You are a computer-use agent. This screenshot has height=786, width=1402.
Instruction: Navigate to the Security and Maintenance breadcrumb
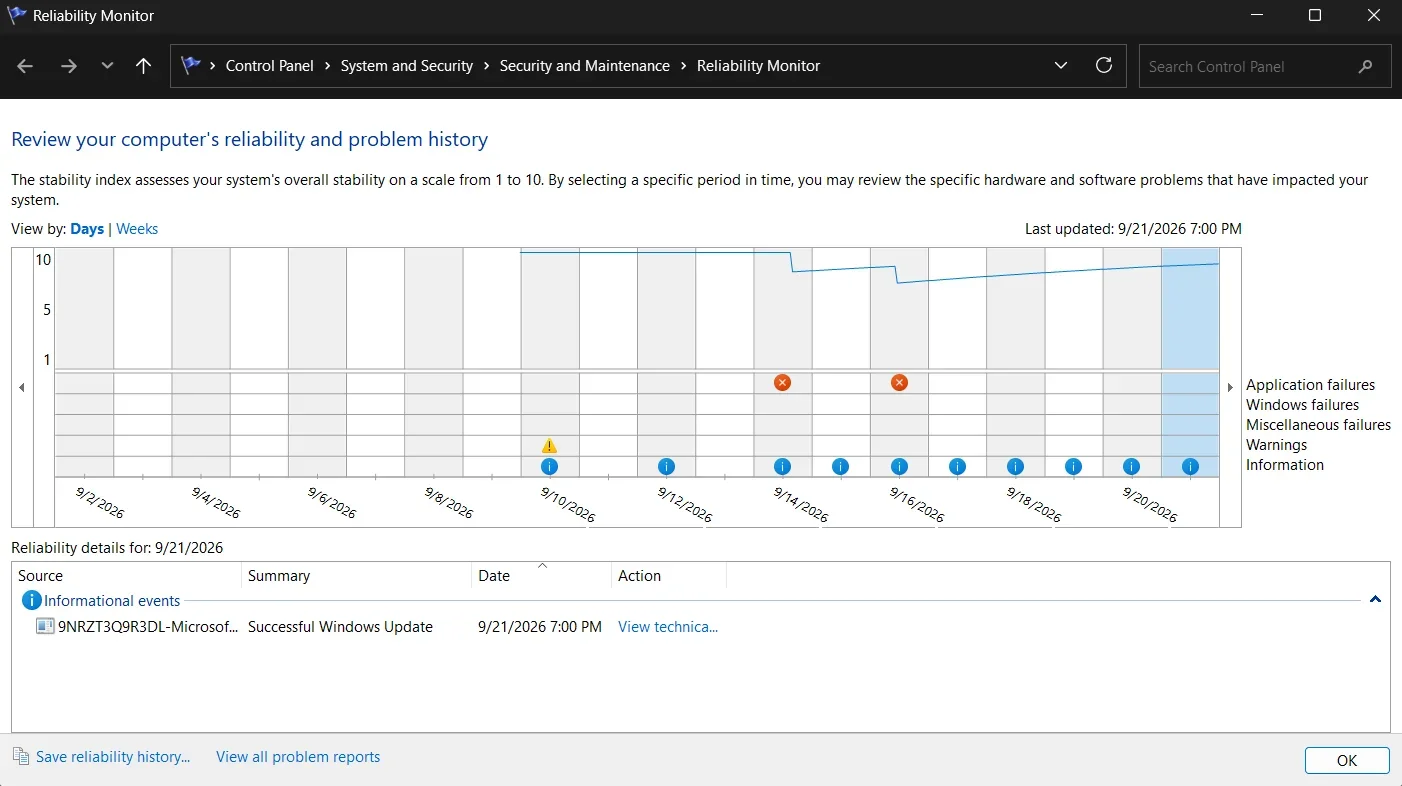click(585, 66)
